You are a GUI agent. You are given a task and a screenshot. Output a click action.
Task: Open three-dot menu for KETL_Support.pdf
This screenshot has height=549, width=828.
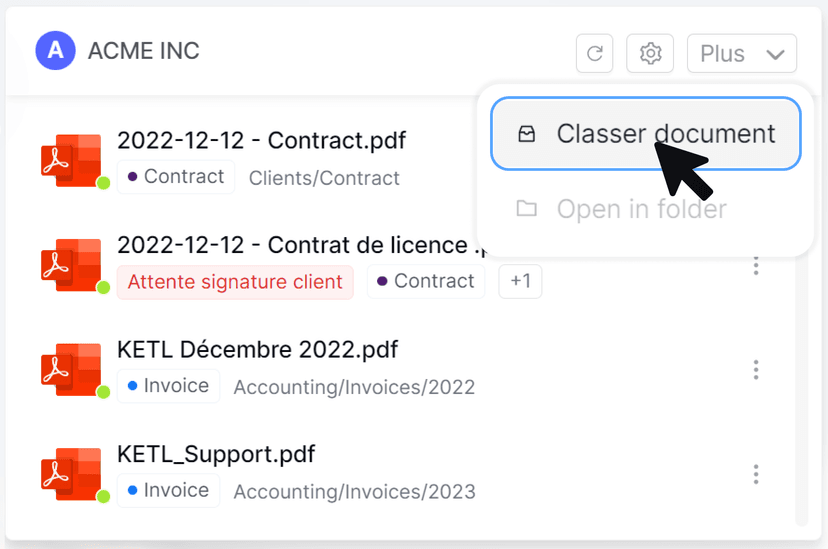point(756,474)
